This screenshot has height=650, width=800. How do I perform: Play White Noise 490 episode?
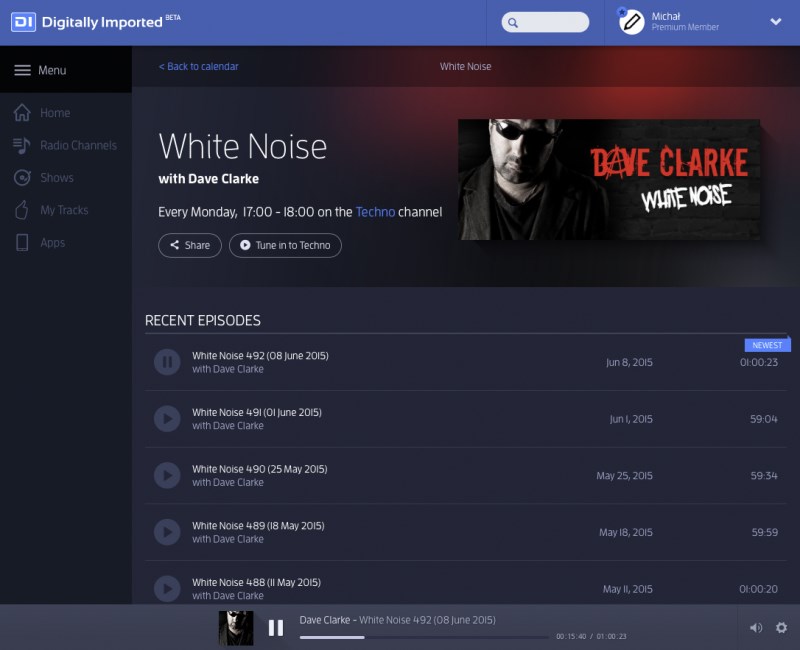pos(167,476)
